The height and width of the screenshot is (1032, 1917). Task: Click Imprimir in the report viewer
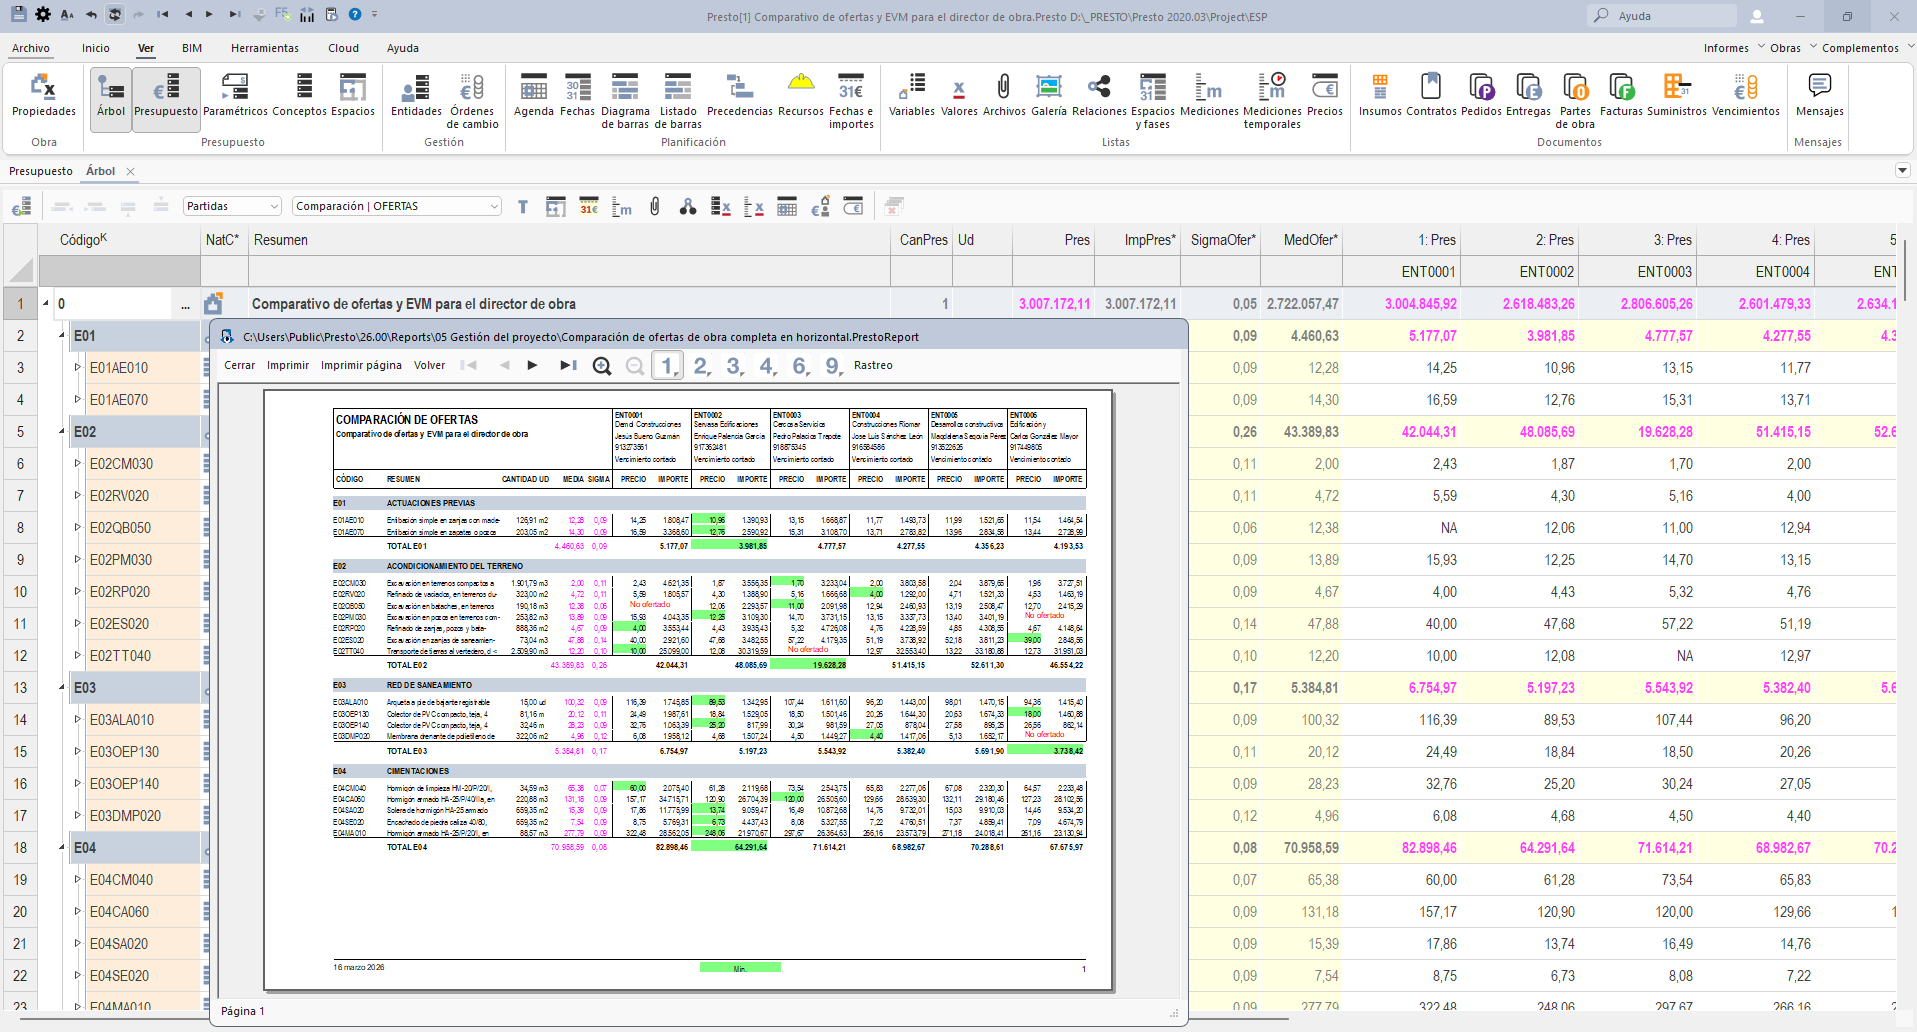pyautogui.click(x=288, y=366)
